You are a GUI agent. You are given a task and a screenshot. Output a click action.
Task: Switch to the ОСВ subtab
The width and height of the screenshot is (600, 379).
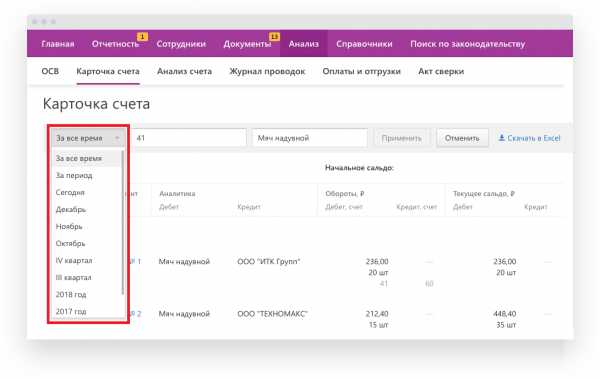(x=50, y=71)
